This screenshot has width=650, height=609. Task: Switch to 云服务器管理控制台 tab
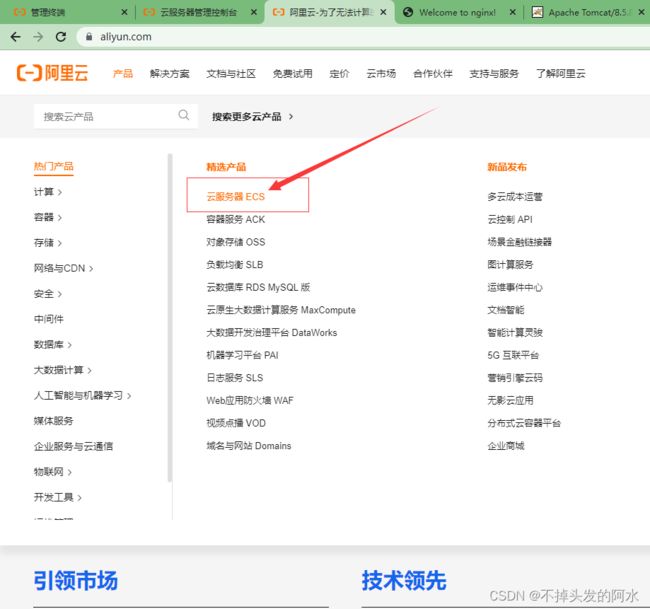pos(198,12)
